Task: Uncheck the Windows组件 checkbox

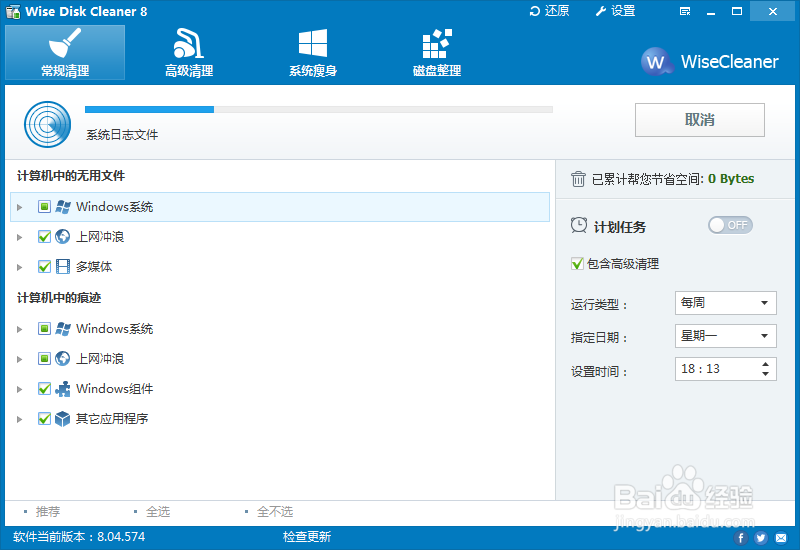Action: 44,389
